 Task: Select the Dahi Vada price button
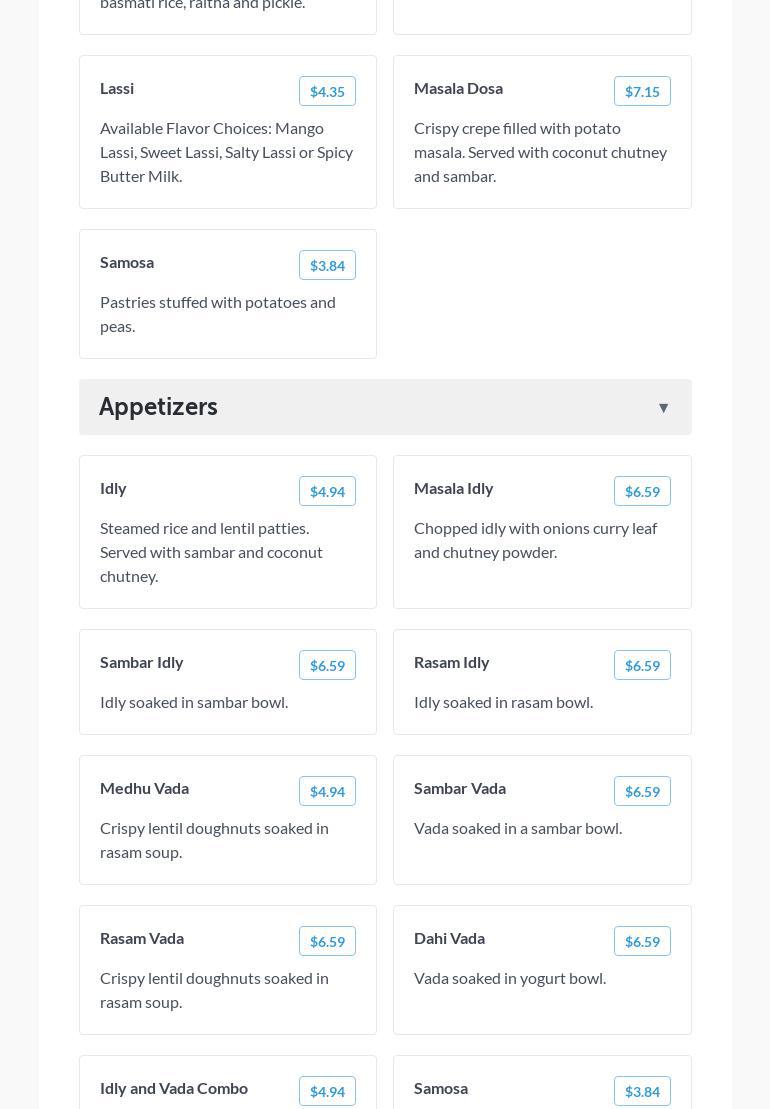pyautogui.click(x=642, y=941)
